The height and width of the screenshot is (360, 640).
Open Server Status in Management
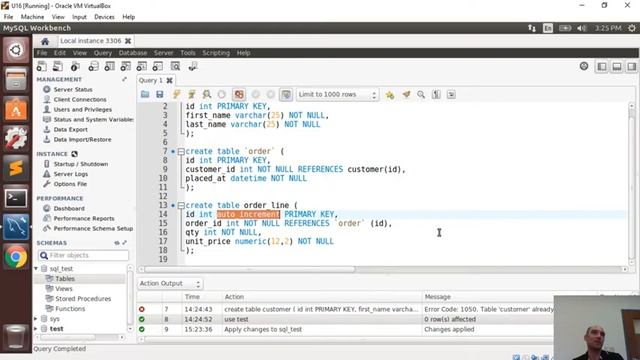(73, 89)
